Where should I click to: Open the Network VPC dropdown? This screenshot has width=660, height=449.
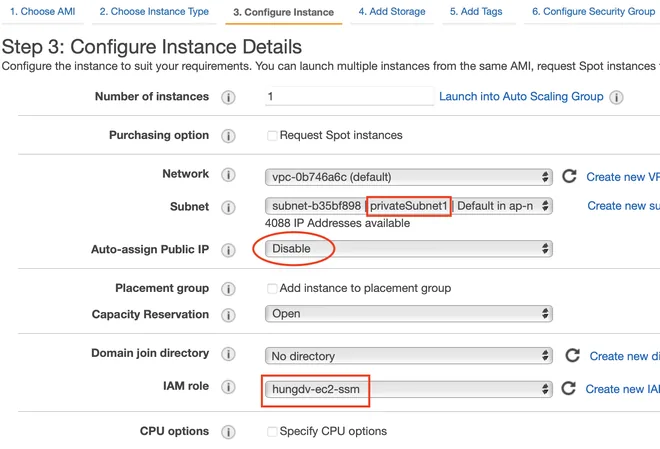(409, 177)
